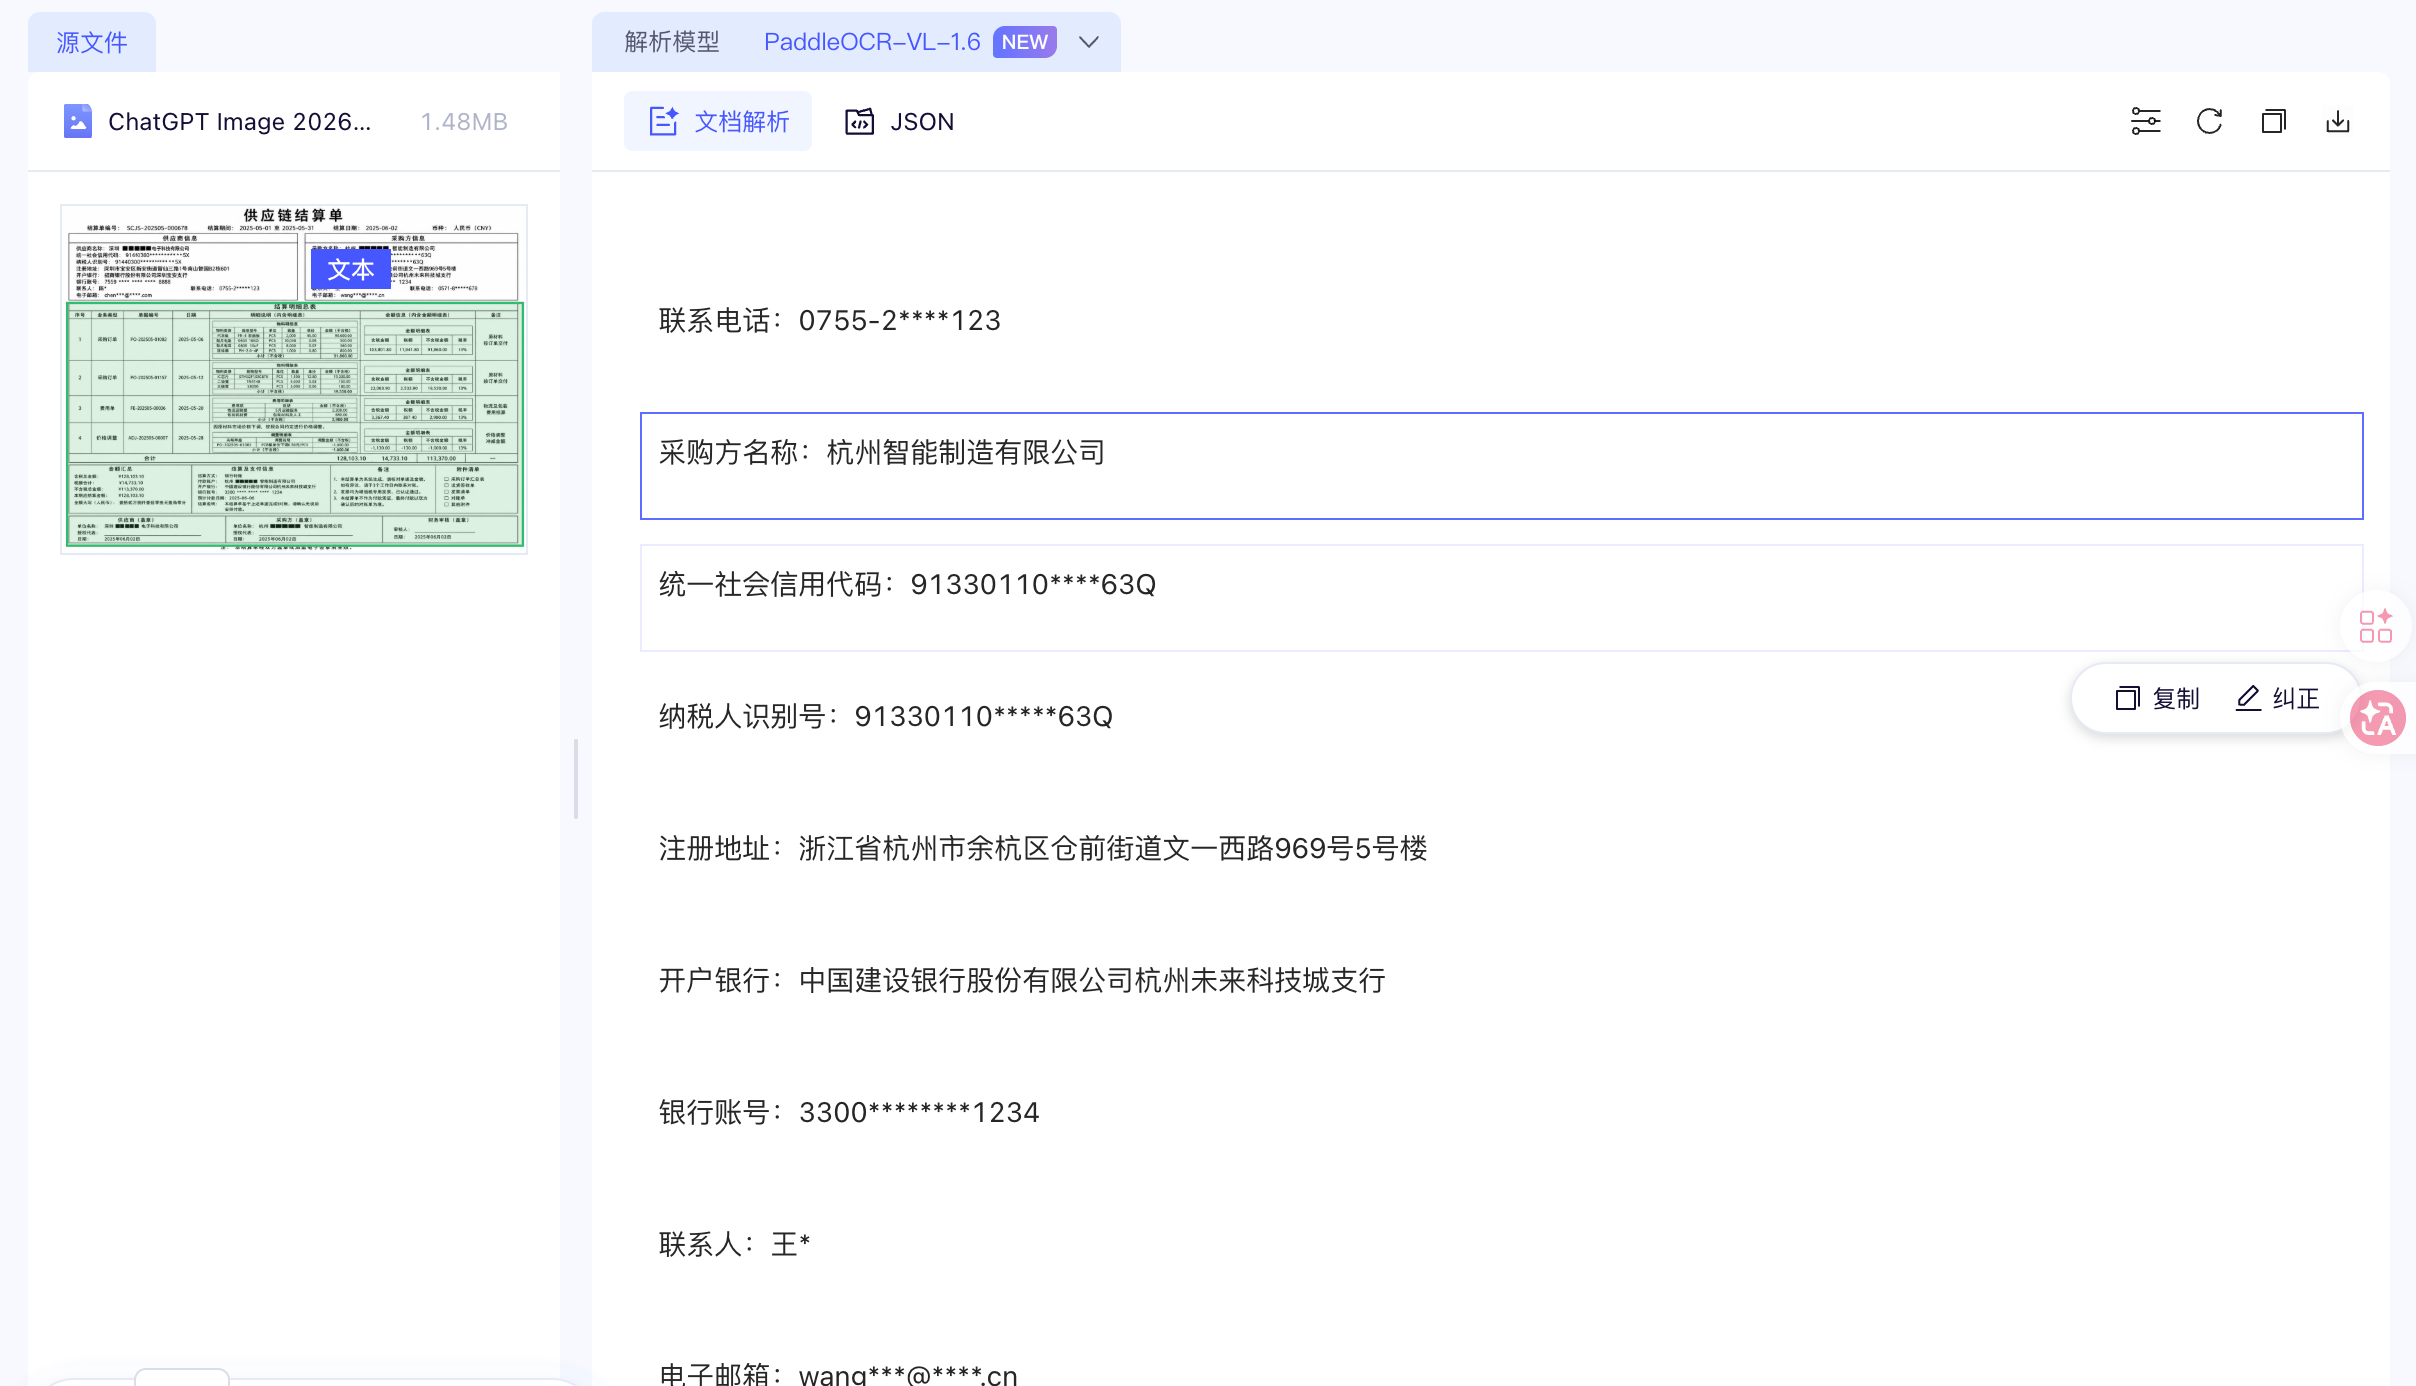Switch to the JSON tab
The width and height of the screenshot is (2416, 1386).
[899, 122]
